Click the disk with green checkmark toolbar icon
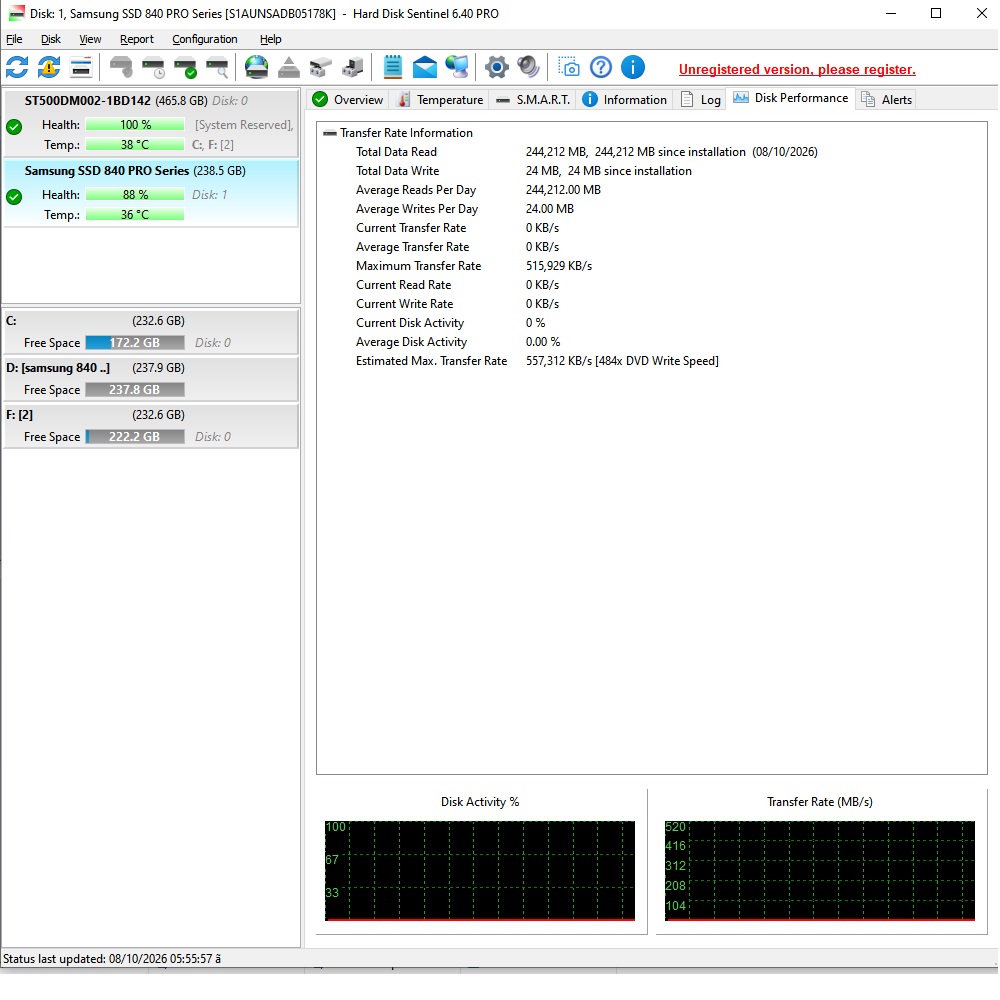This screenshot has width=1000, height=1000. [185, 67]
